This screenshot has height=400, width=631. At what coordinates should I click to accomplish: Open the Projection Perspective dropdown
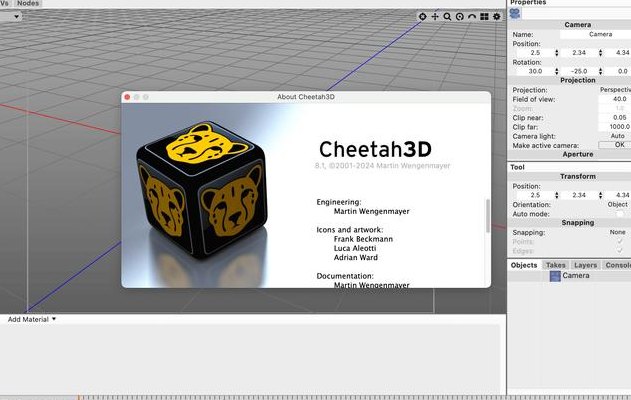(615, 90)
